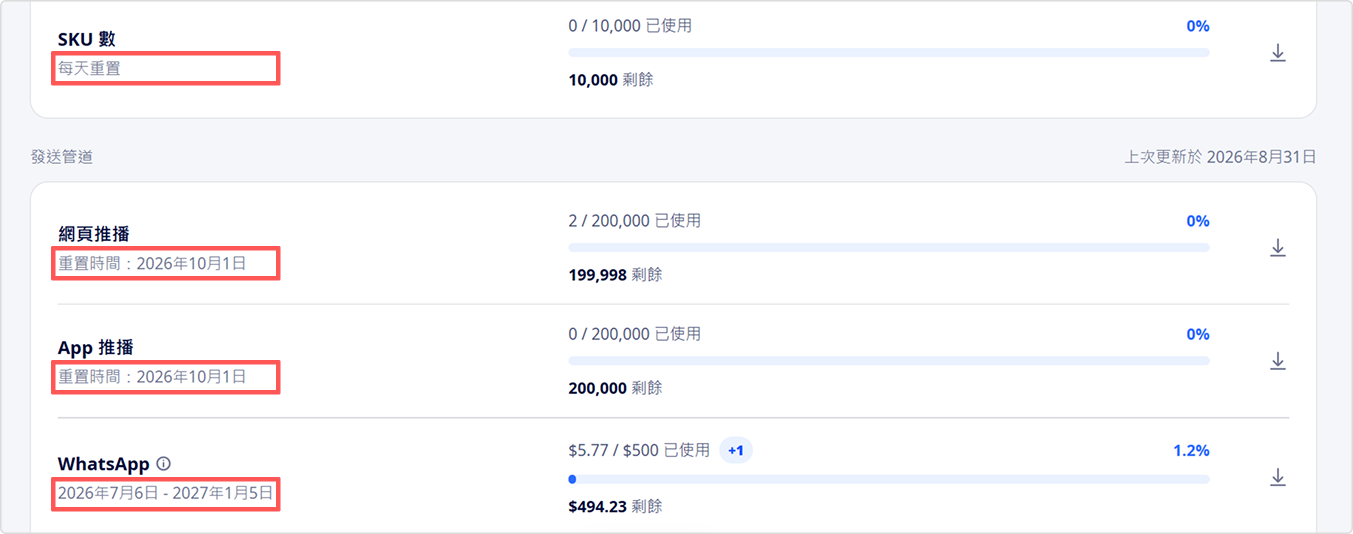Screen dimensions: 1353x534
Task: Select the SKU 數 title
Action: pyautogui.click(x=87, y=40)
